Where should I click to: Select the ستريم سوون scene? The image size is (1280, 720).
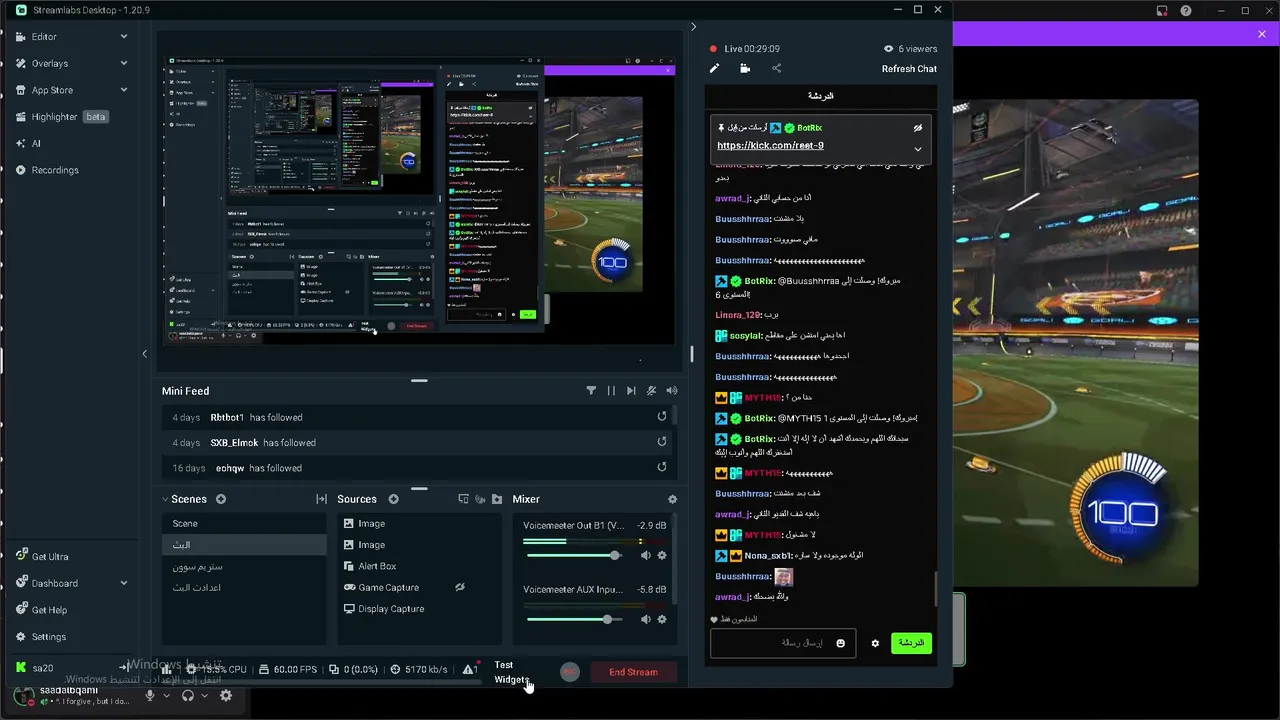(x=244, y=566)
